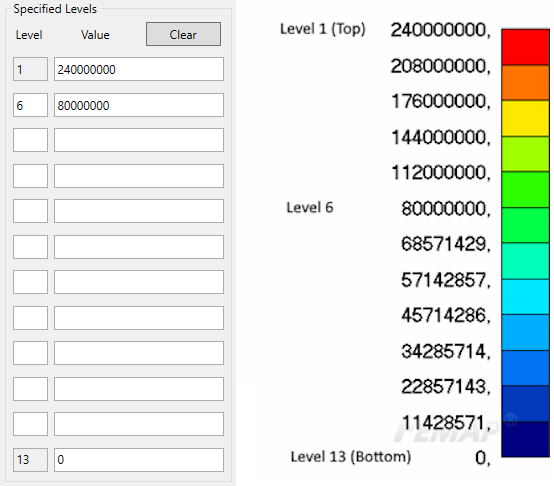Click the 0 label at the legend bottom
This screenshot has width=554, height=486.
[x=483, y=458]
